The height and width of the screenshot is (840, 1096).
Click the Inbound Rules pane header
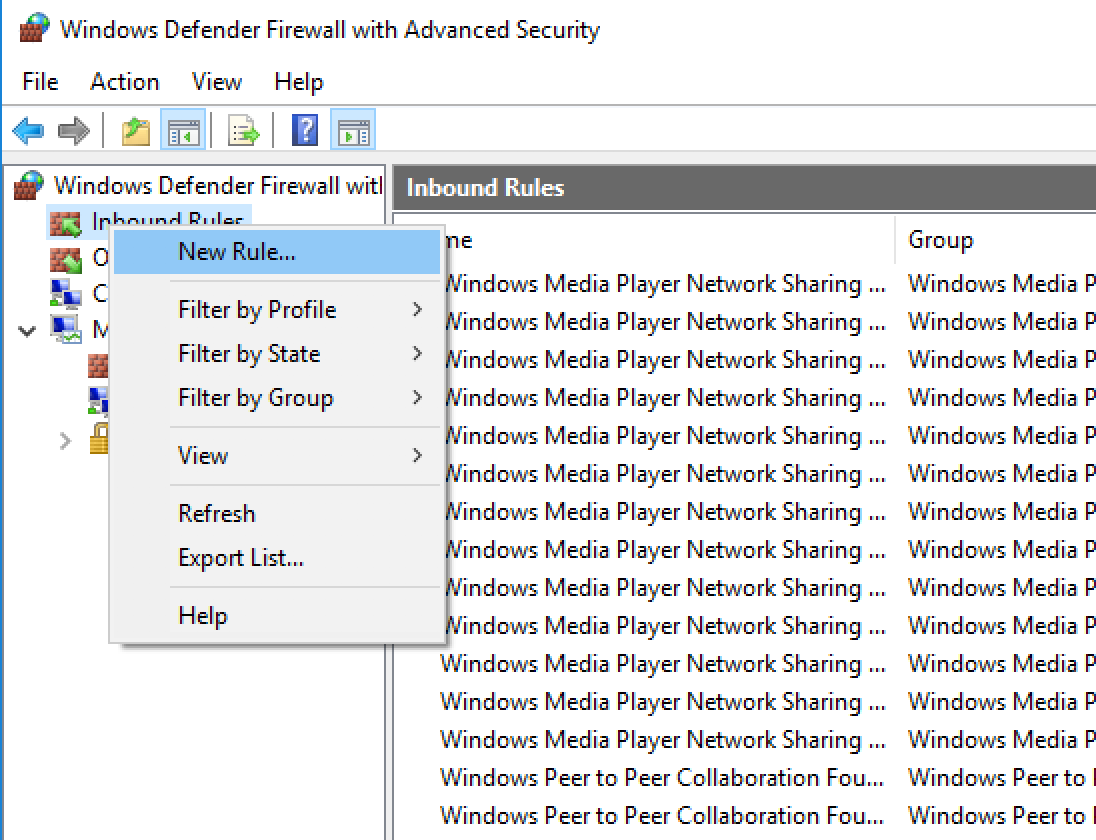click(744, 187)
